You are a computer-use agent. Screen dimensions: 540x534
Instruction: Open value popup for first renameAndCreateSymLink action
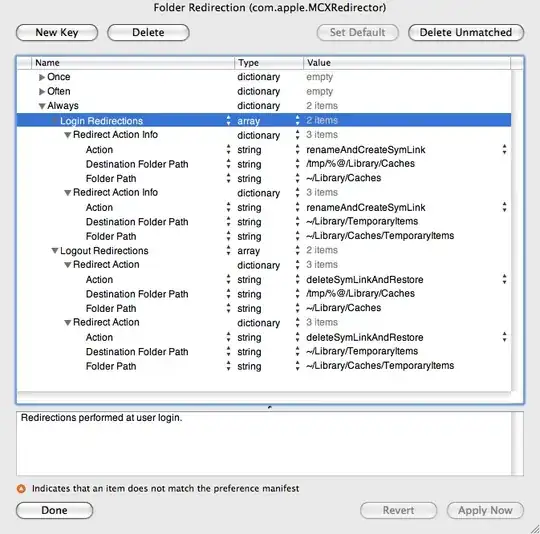[504, 149]
